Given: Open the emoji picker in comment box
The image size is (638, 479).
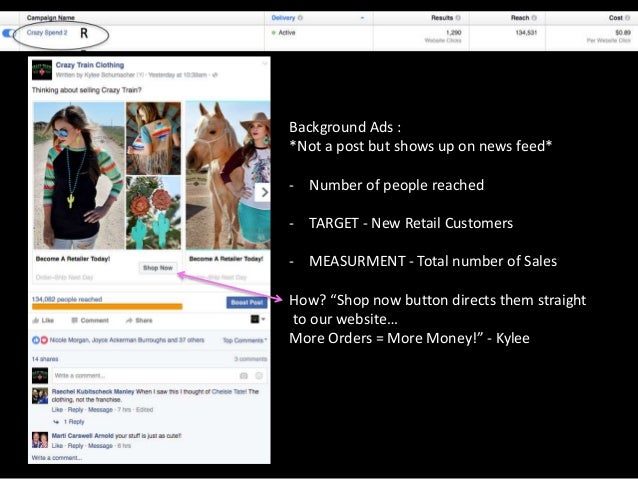Looking at the screenshot, I should click(x=259, y=376).
